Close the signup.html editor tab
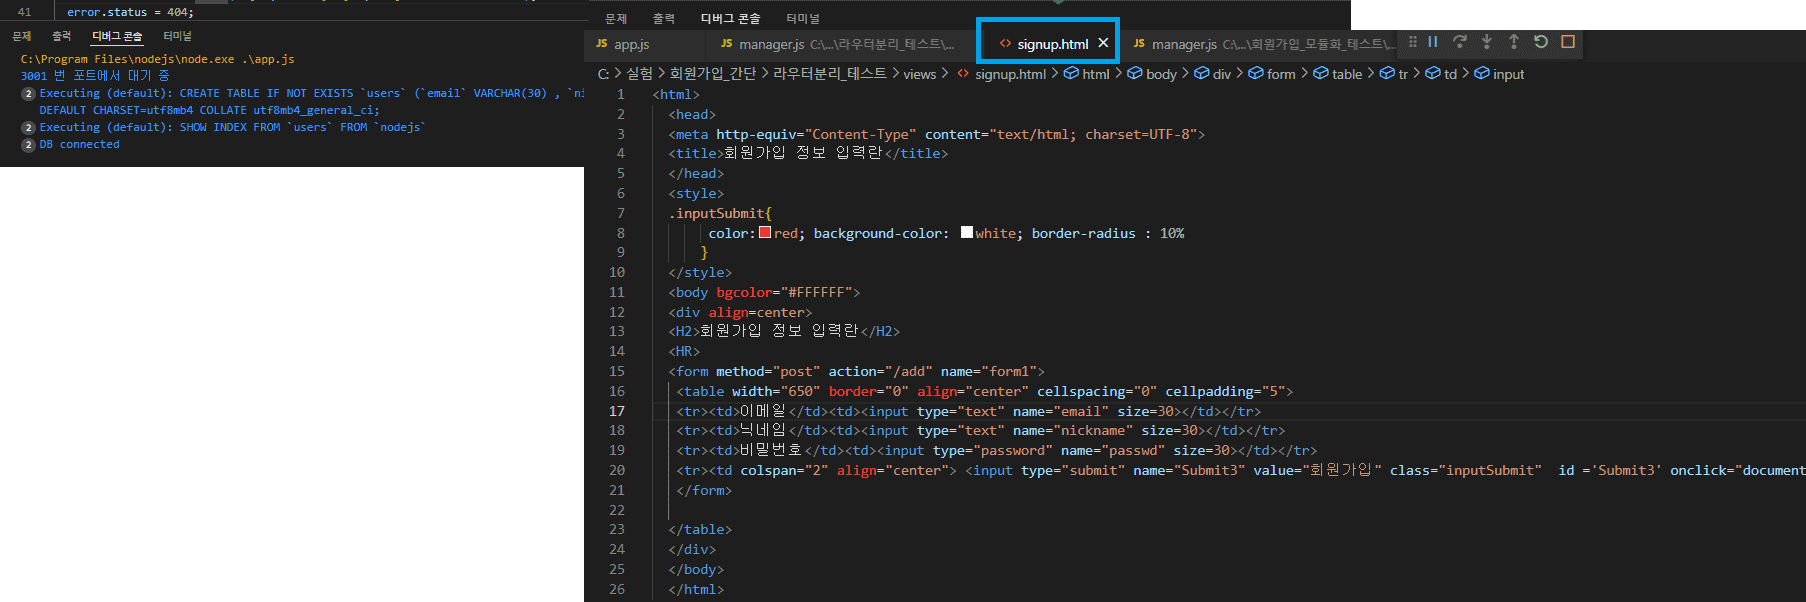 [1103, 43]
